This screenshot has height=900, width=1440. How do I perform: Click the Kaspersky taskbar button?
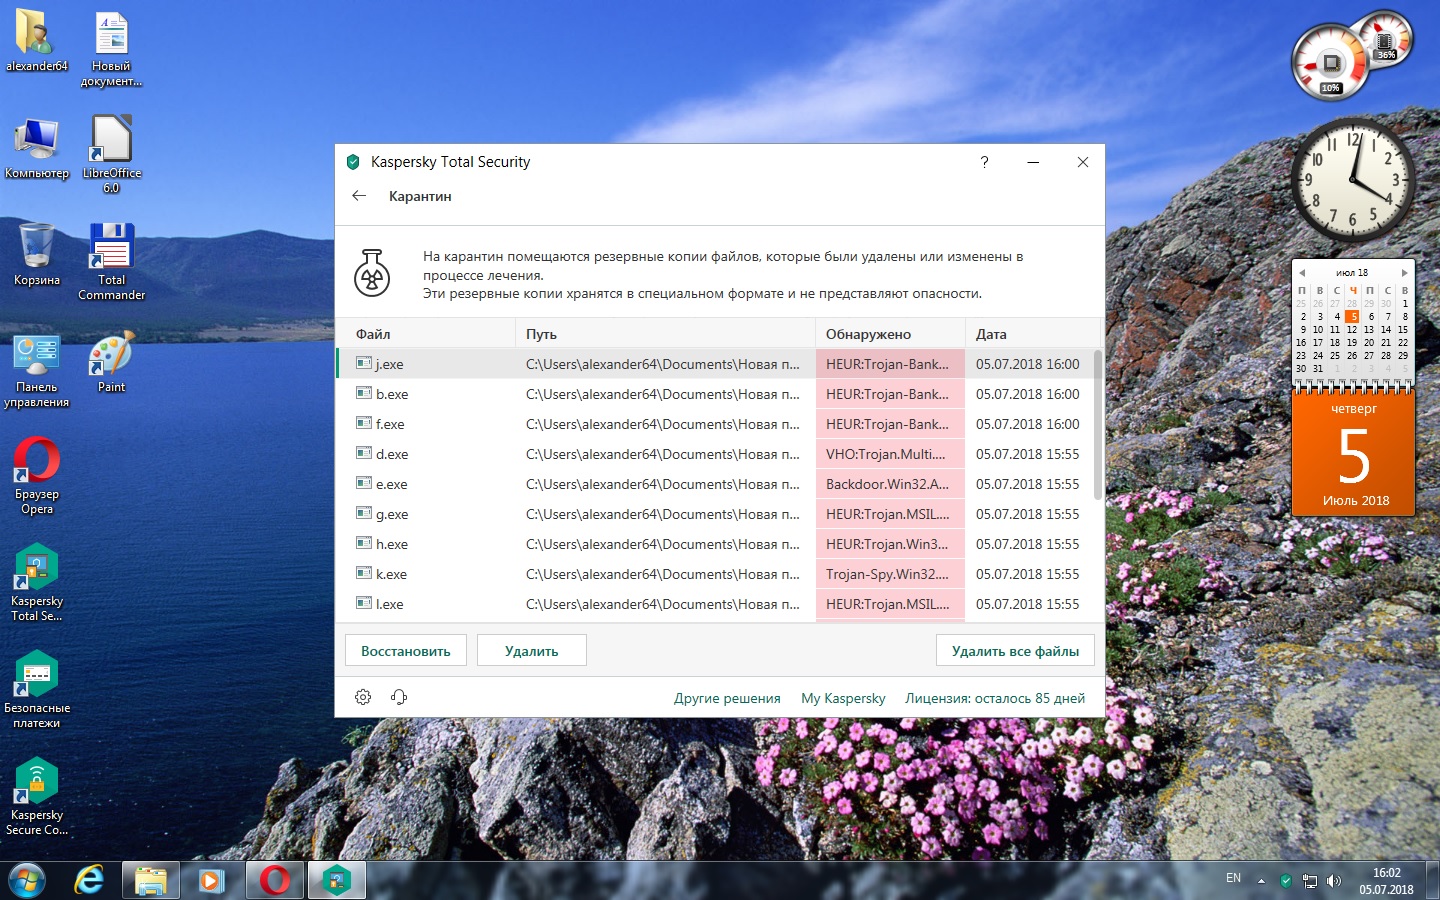[x=337, y=880]
